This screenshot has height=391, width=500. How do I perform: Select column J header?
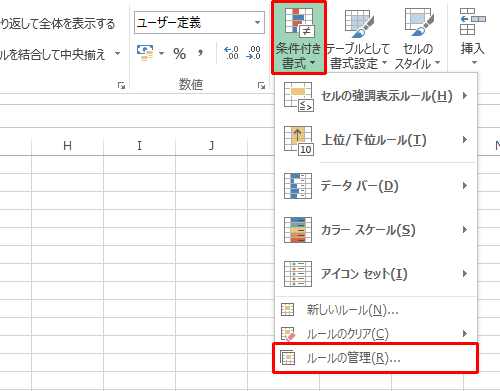[211, 146]
